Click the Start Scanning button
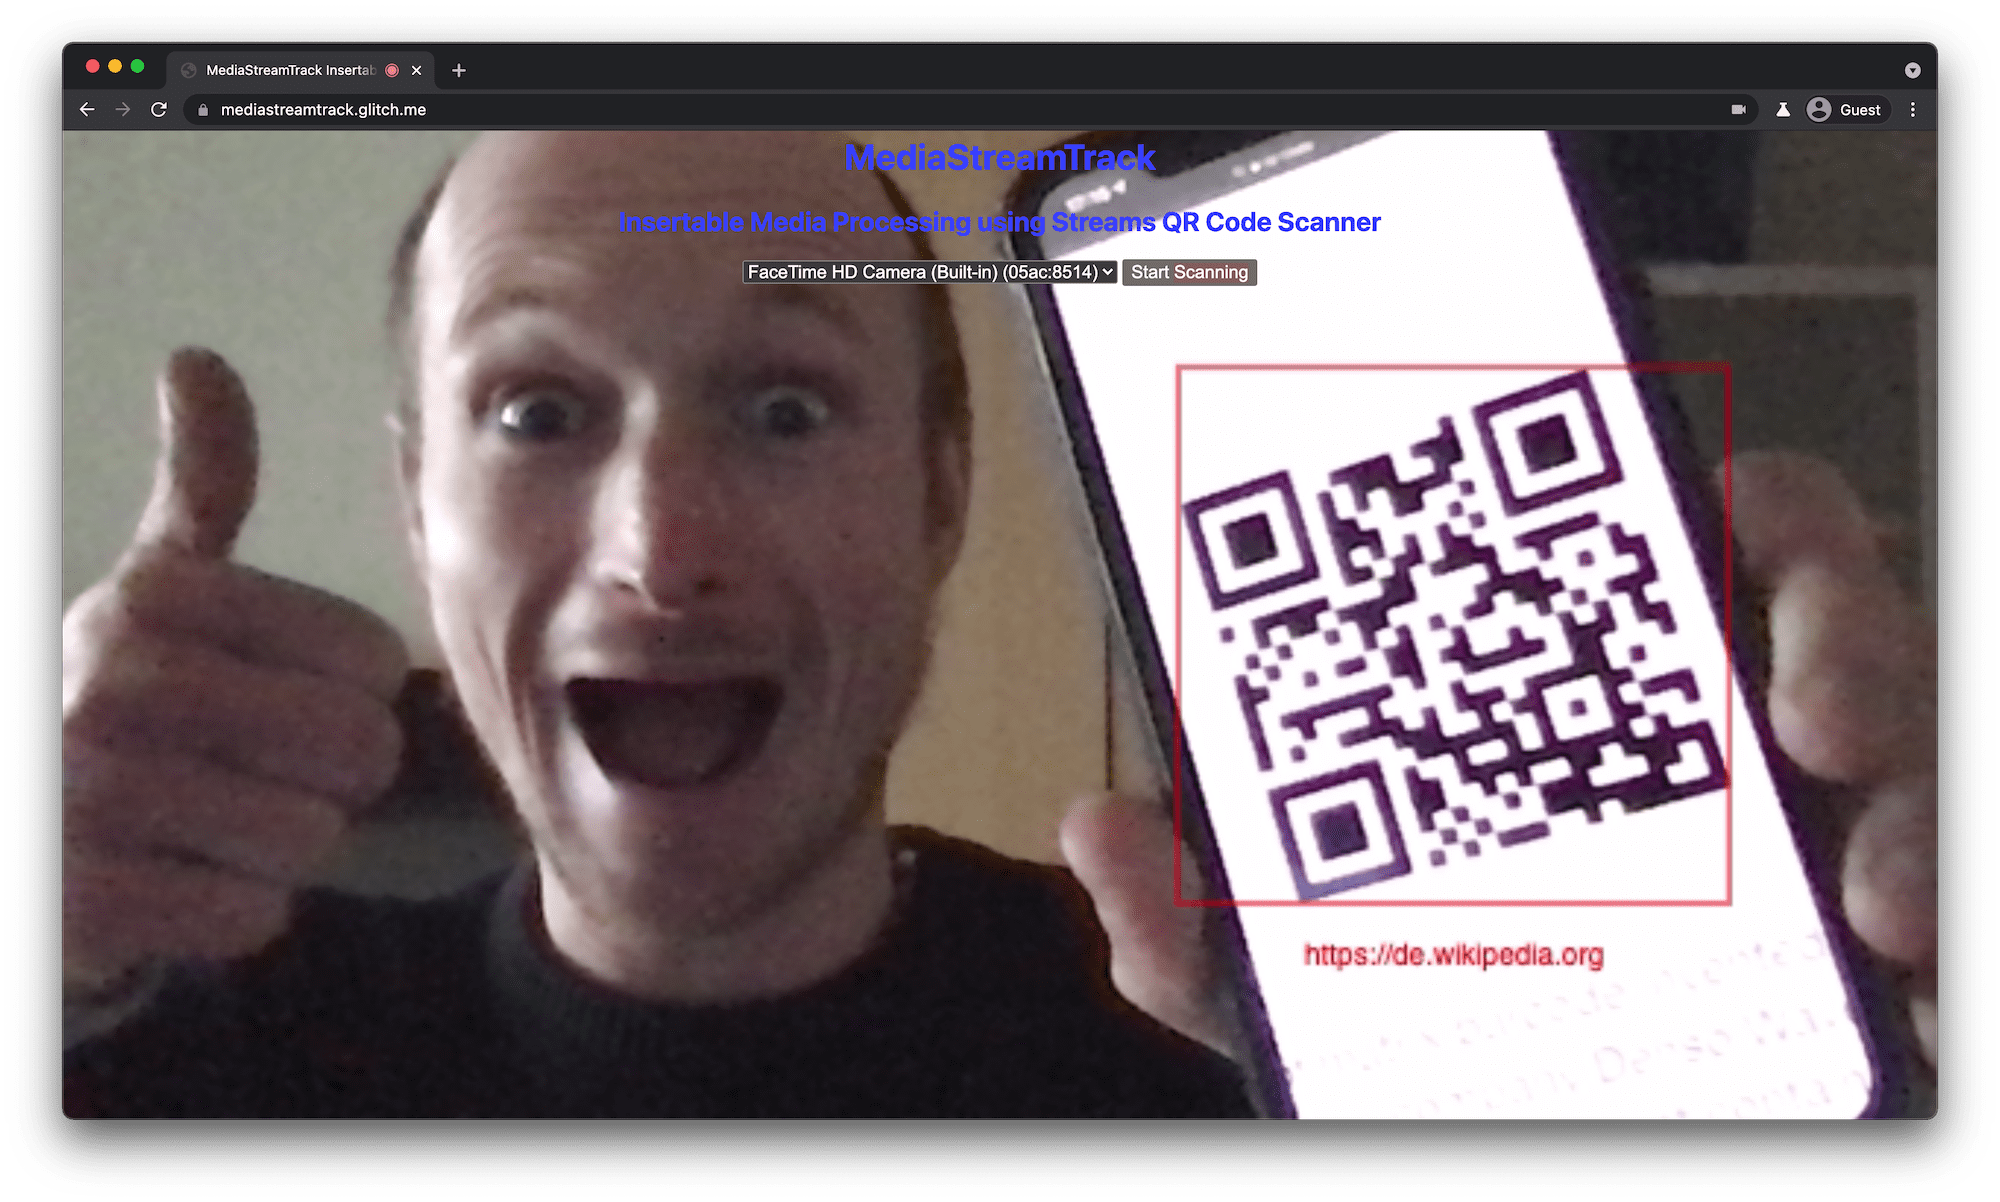2000x1202 pixels. 1191,273
